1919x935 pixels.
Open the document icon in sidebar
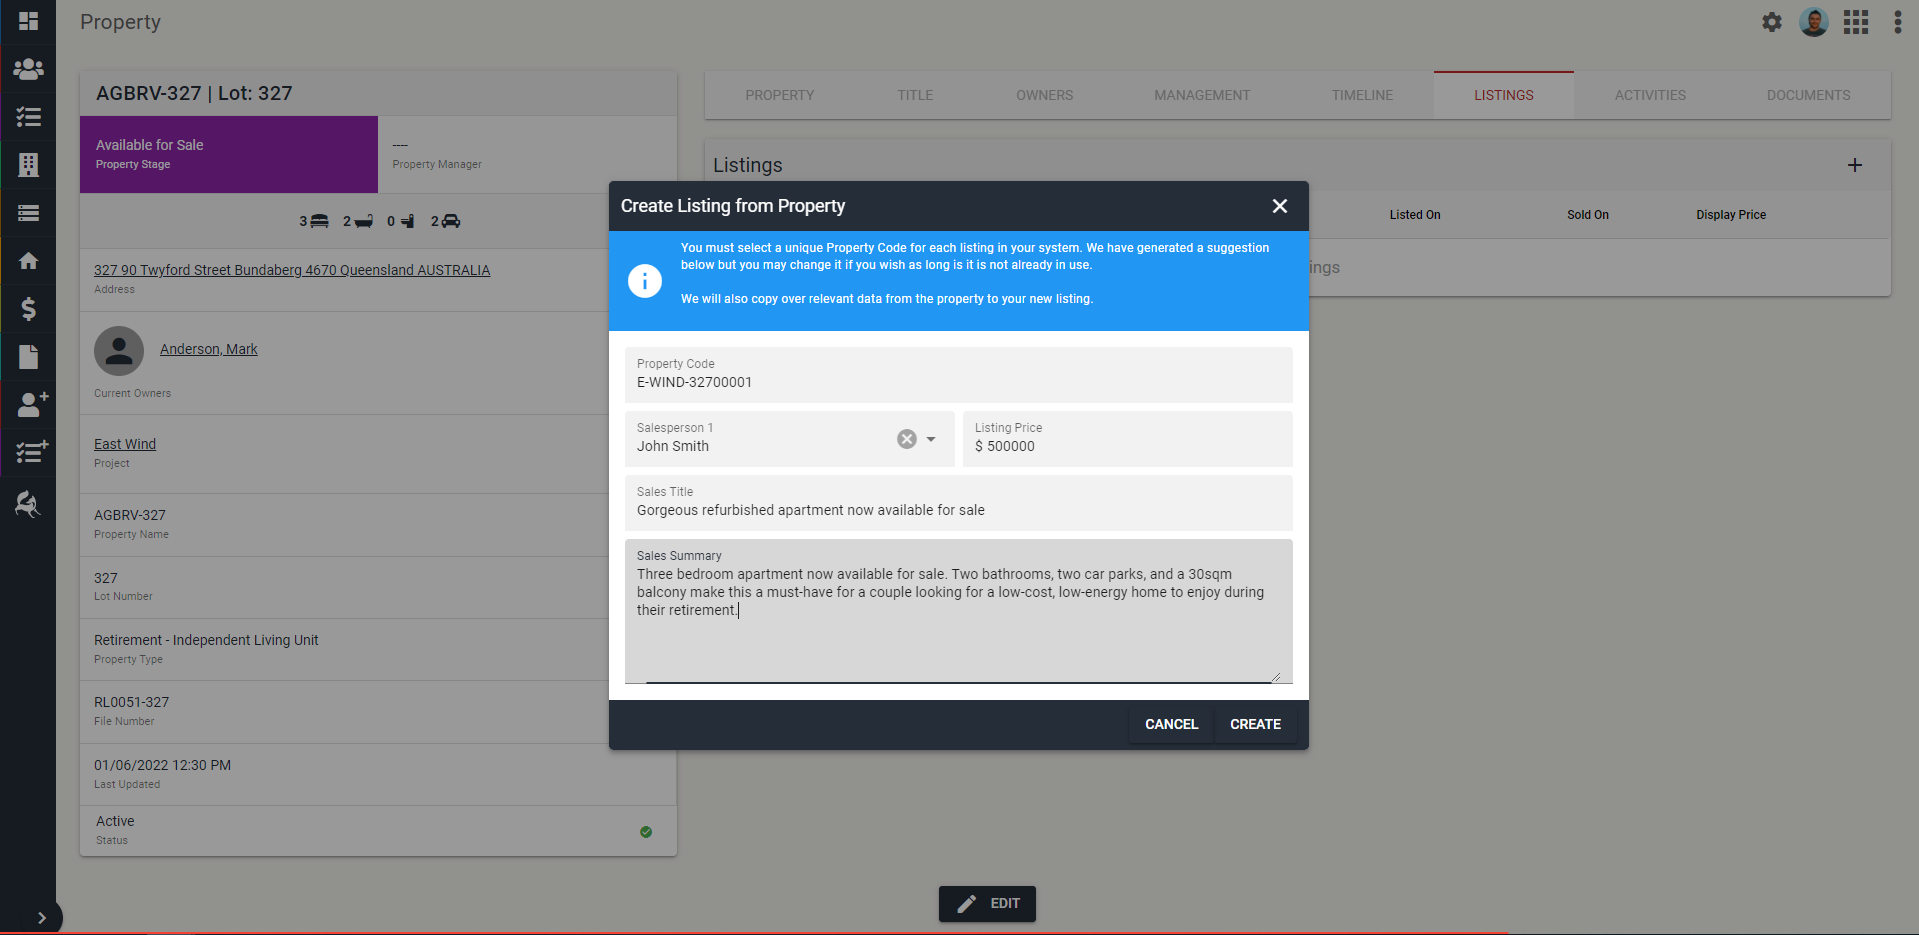click(x=28, y=357)
